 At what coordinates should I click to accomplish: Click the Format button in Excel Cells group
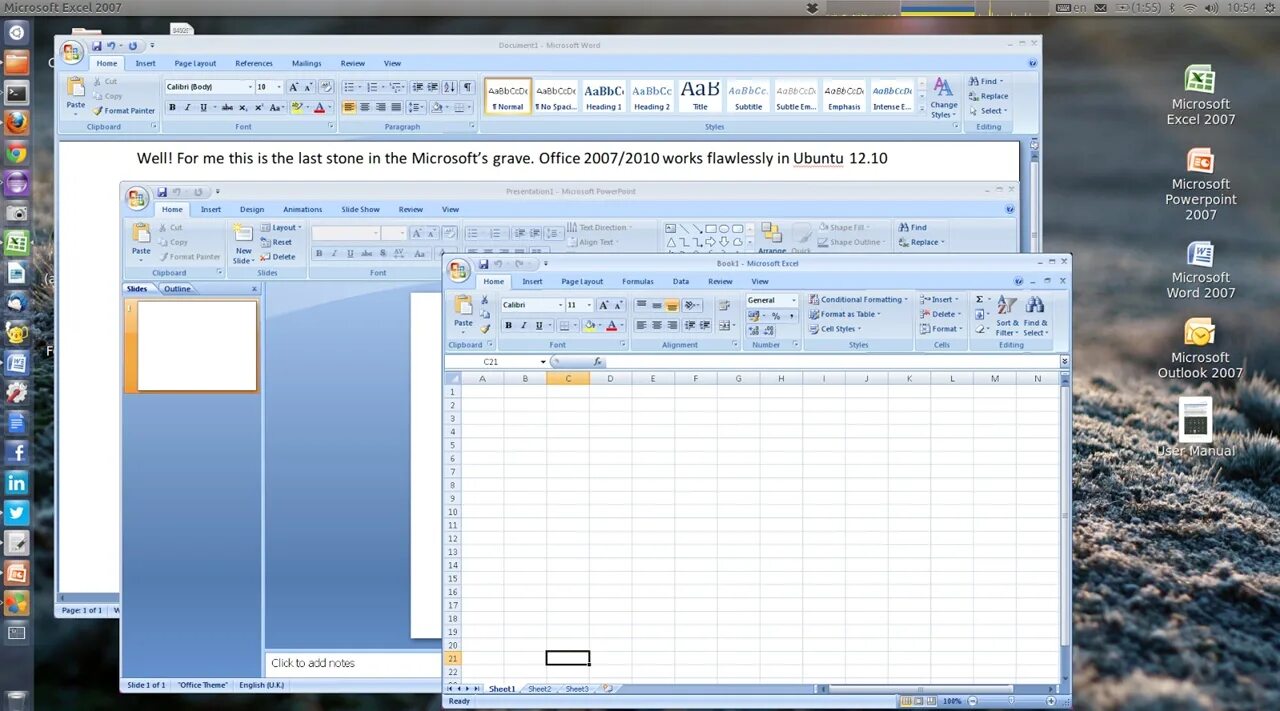[x=941, y=329]
